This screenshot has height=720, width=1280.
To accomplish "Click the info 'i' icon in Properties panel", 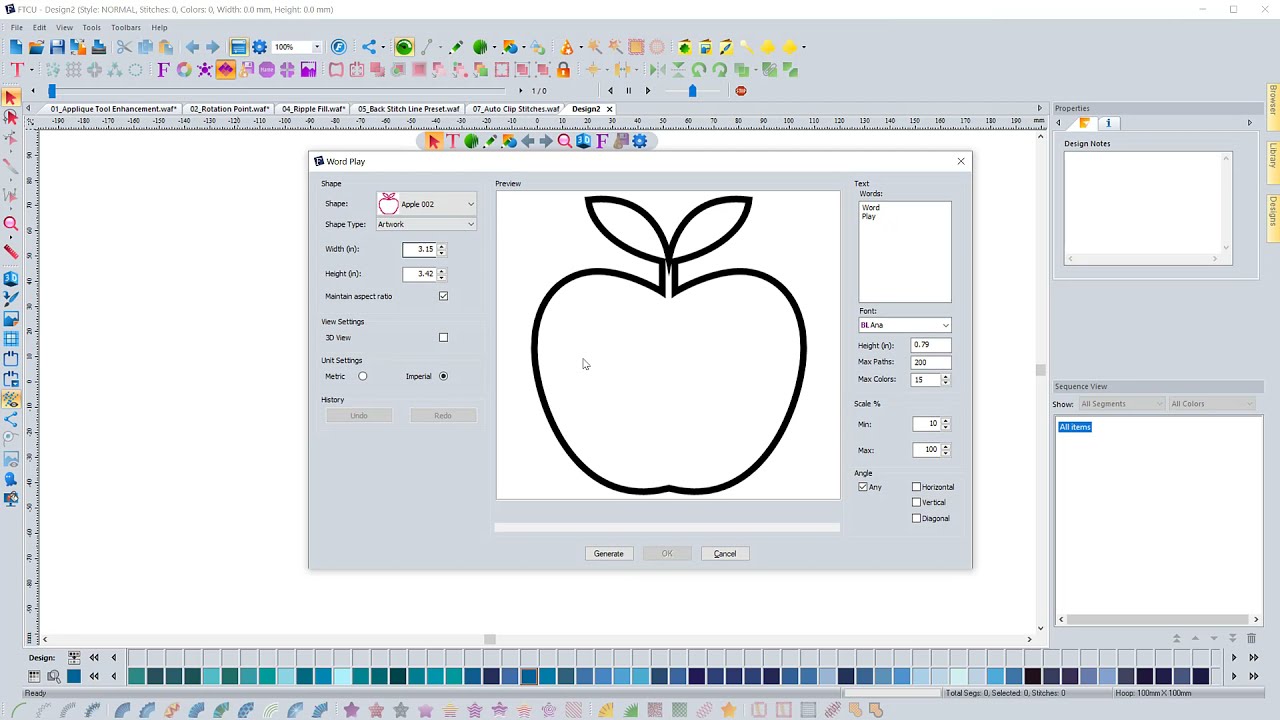I will pyautogui.click(x=1108, y=123).
